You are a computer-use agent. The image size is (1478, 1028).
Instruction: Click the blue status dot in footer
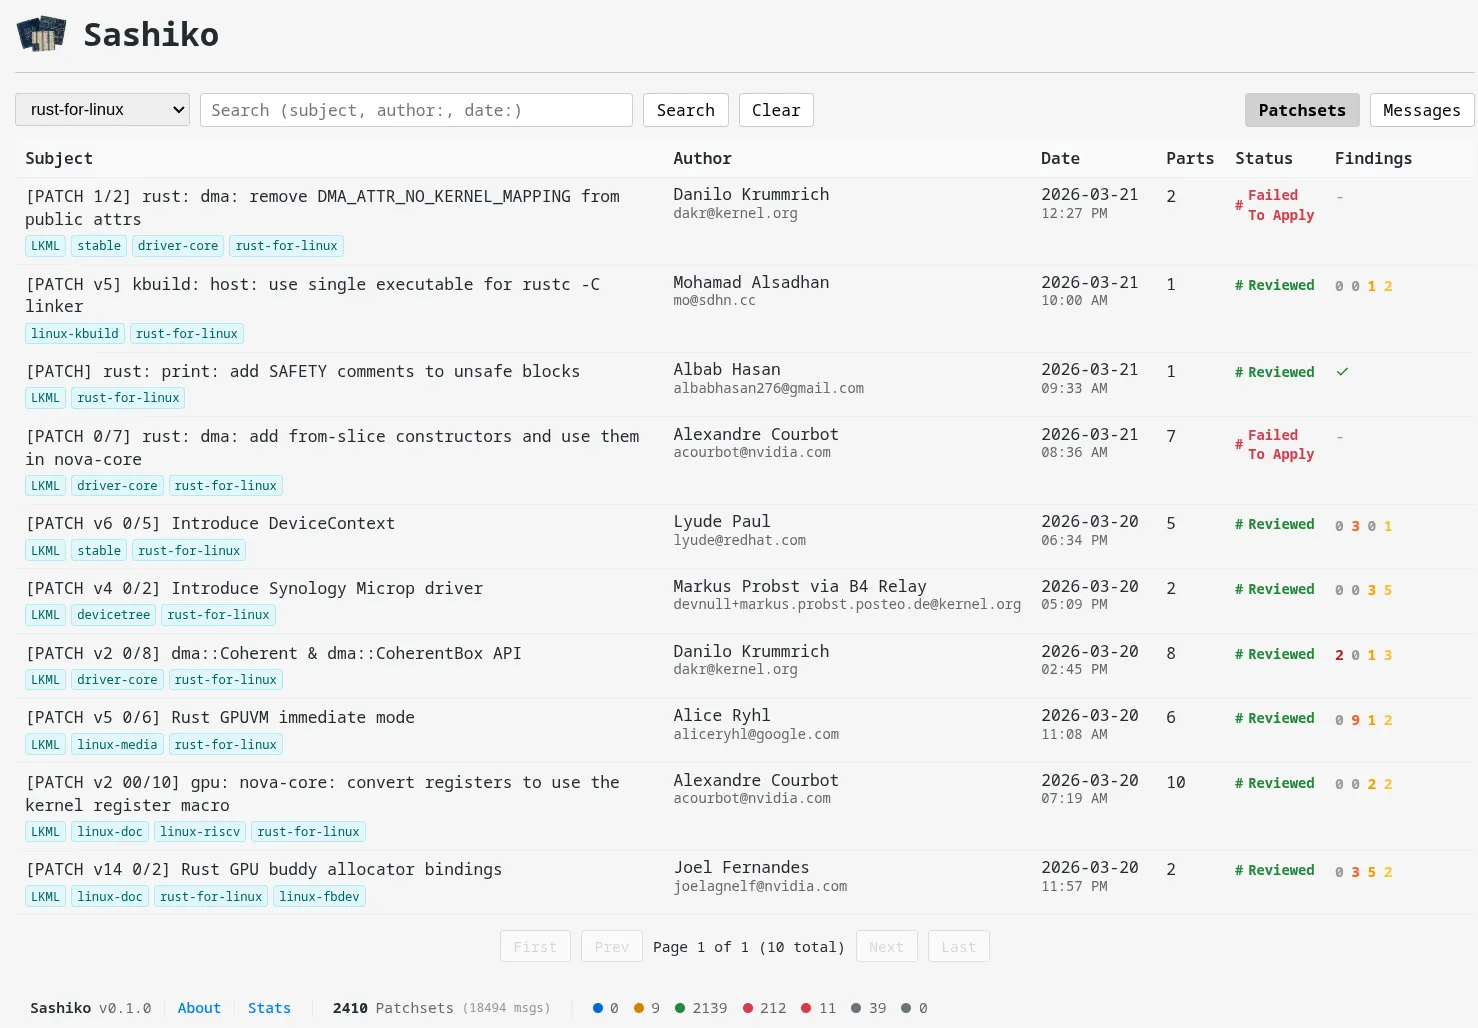tap(598, 1008)
